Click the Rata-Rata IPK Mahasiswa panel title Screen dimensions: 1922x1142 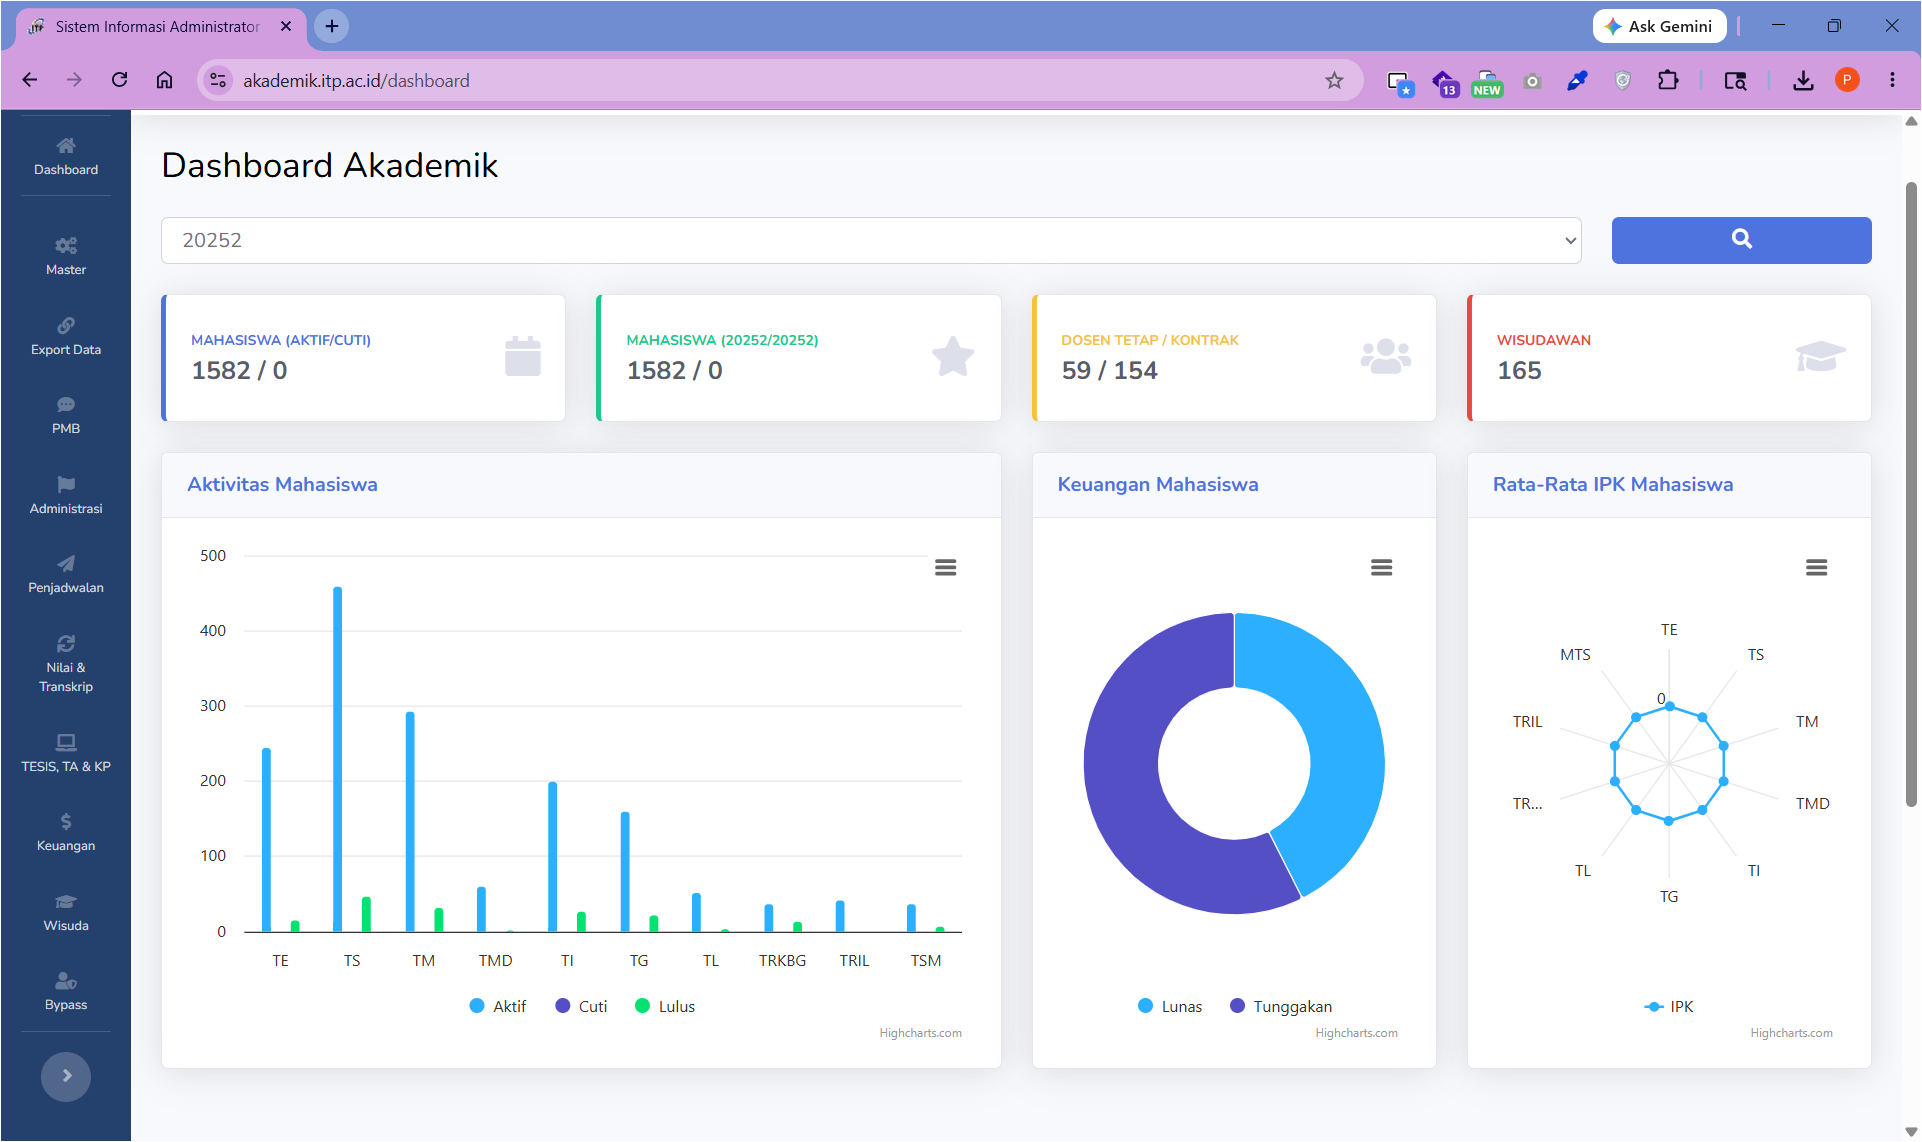point(1612,484)
